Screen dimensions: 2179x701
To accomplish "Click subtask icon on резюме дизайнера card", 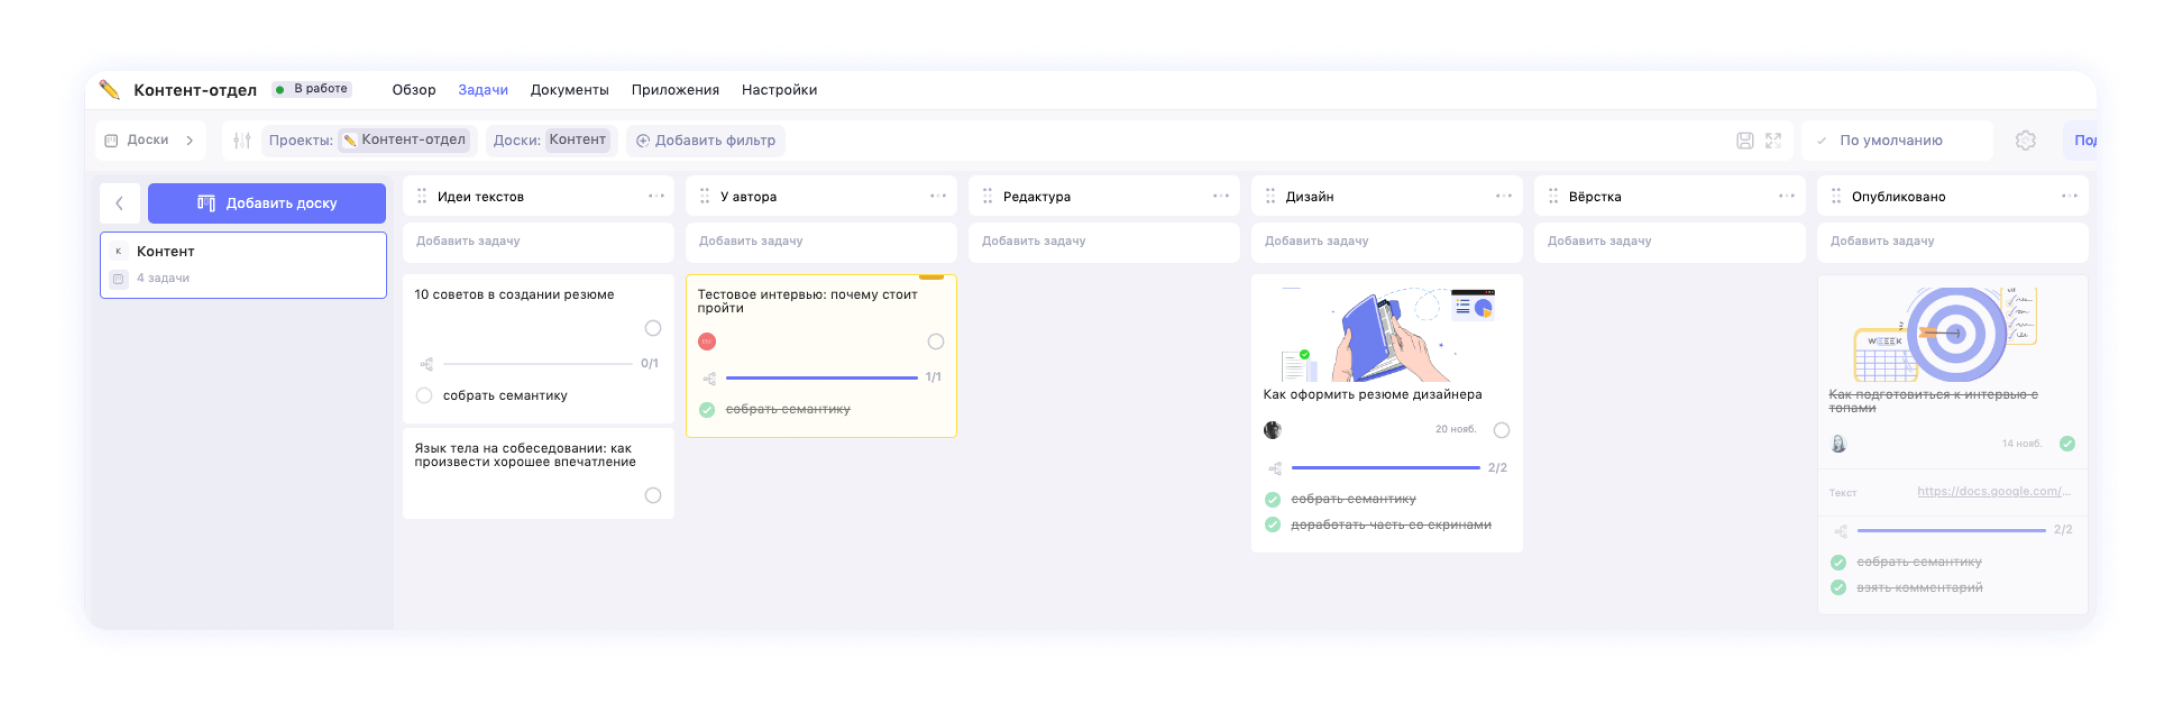I will pos(1275,468).
